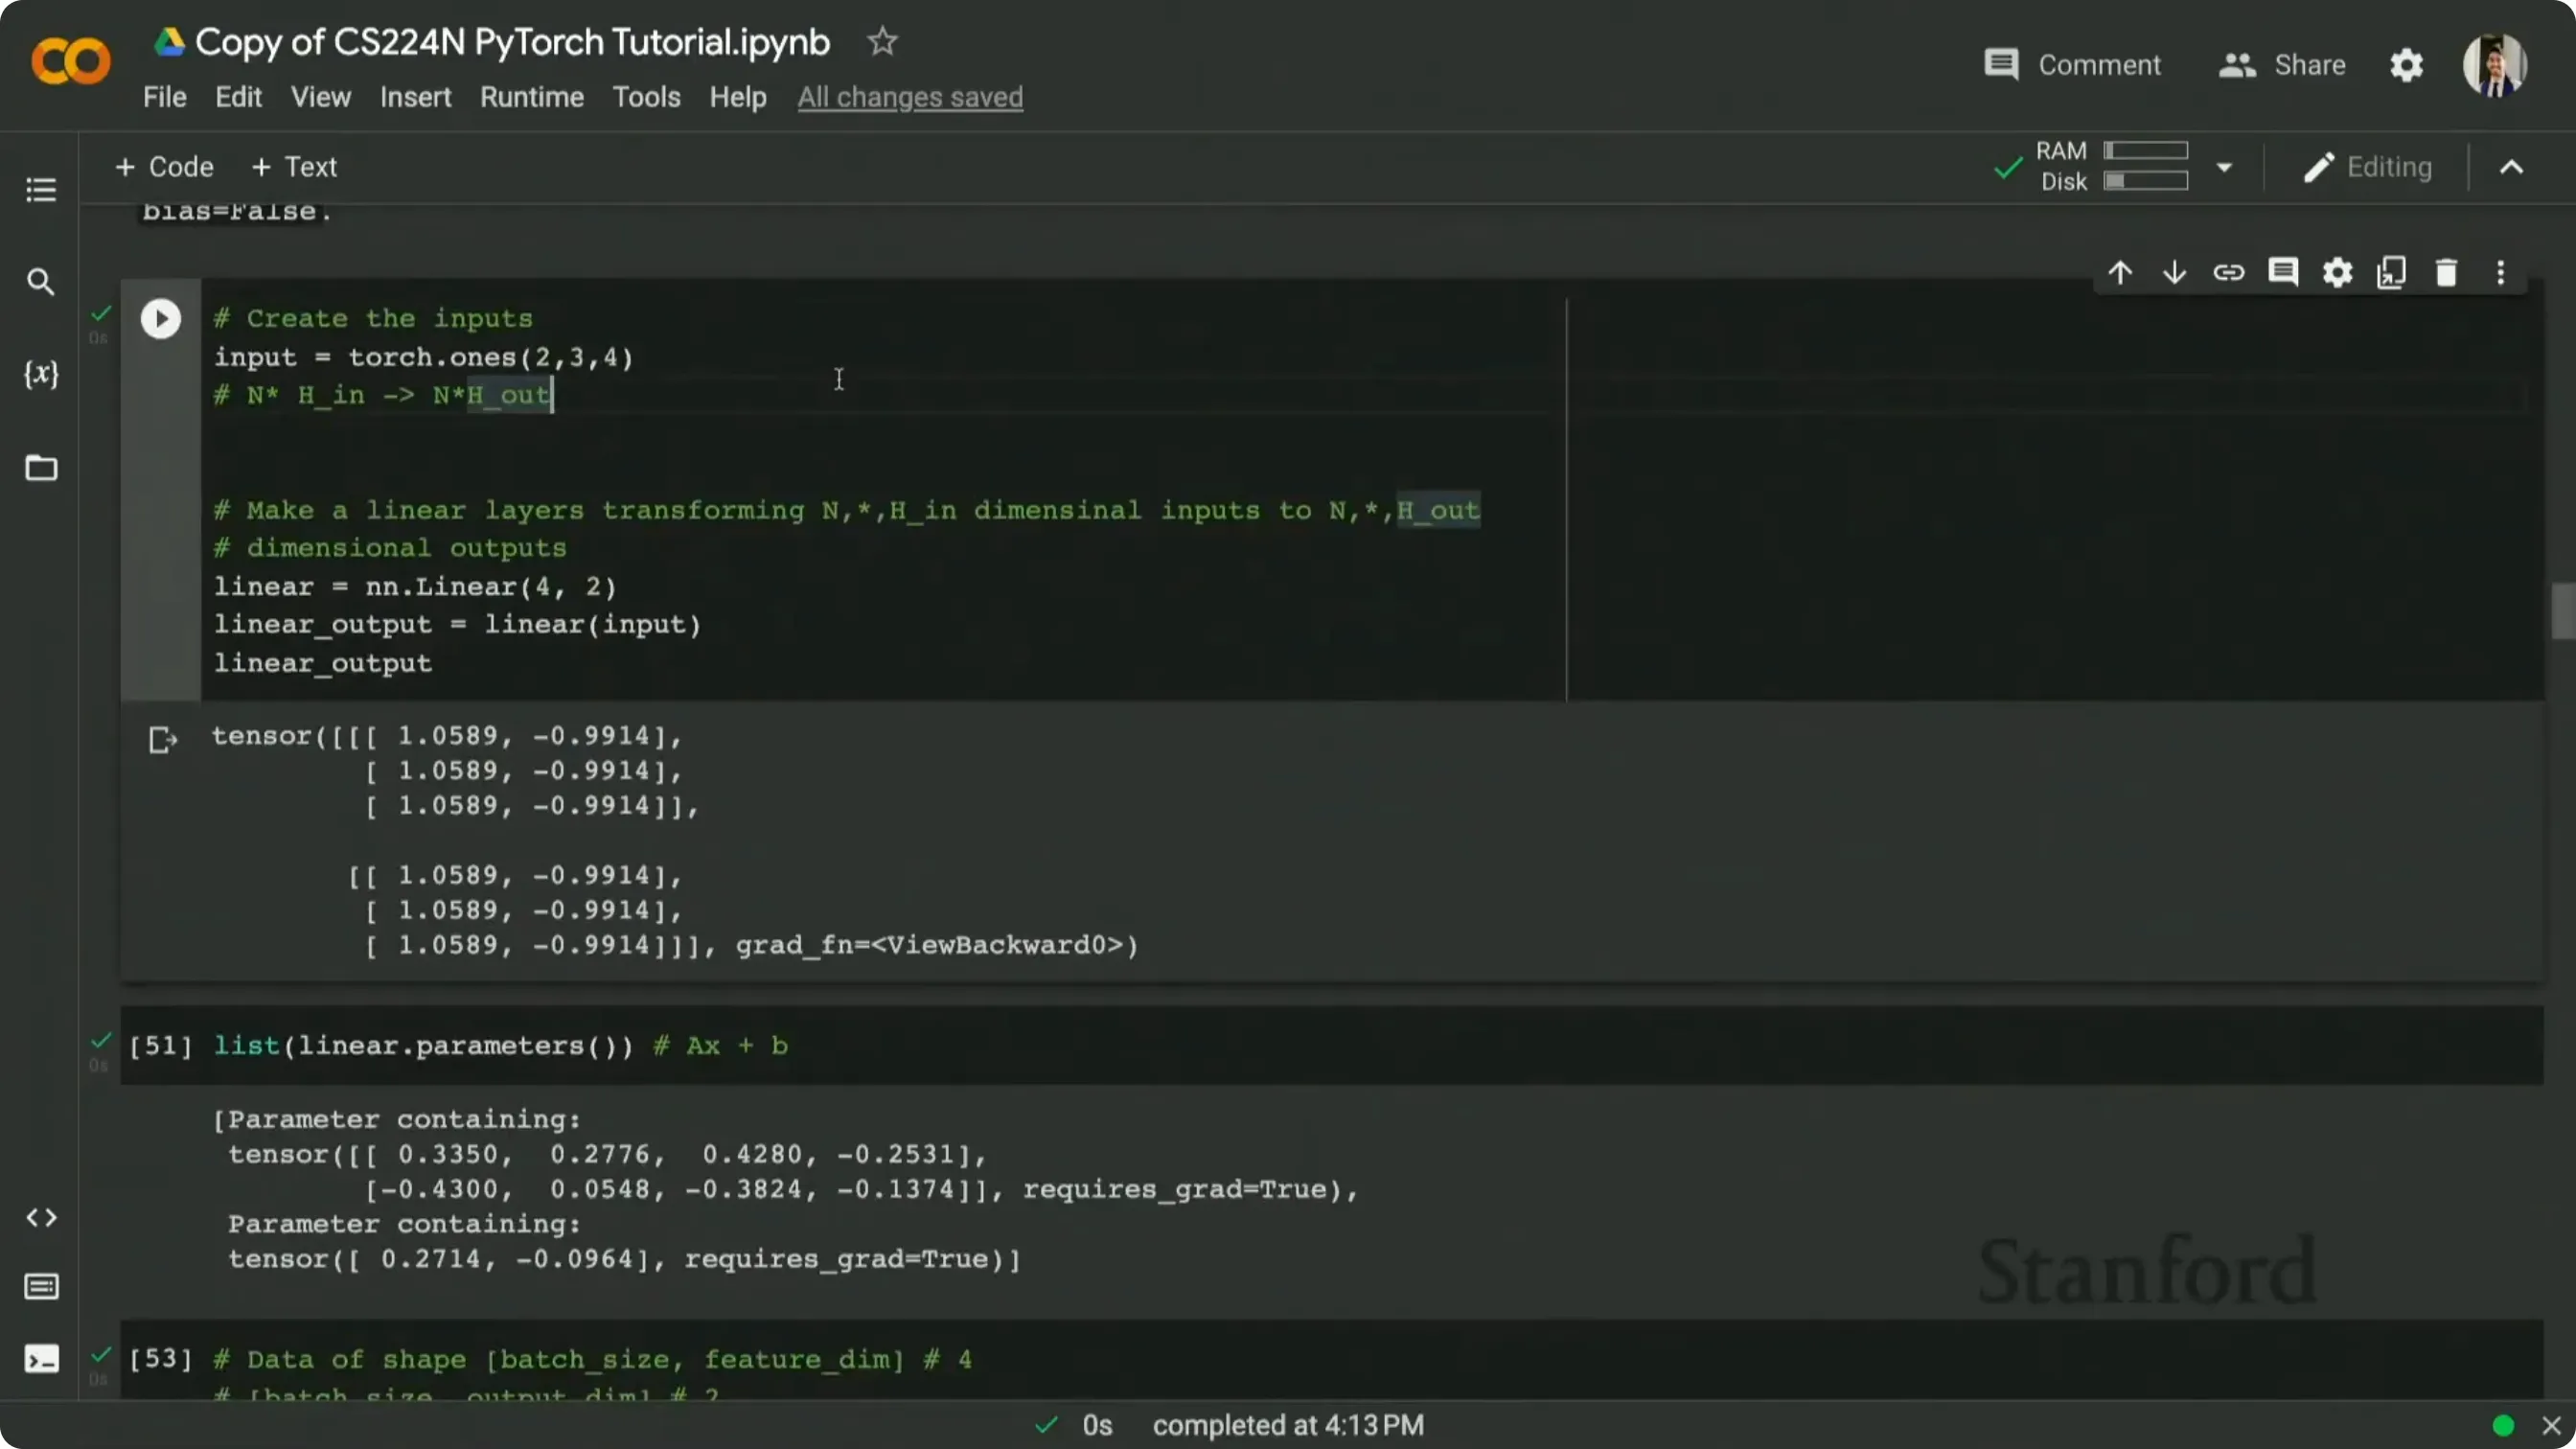Open the terminal icon in sidebar
Screen dimensions: 2576x1449
click(x=41, y=1359)
